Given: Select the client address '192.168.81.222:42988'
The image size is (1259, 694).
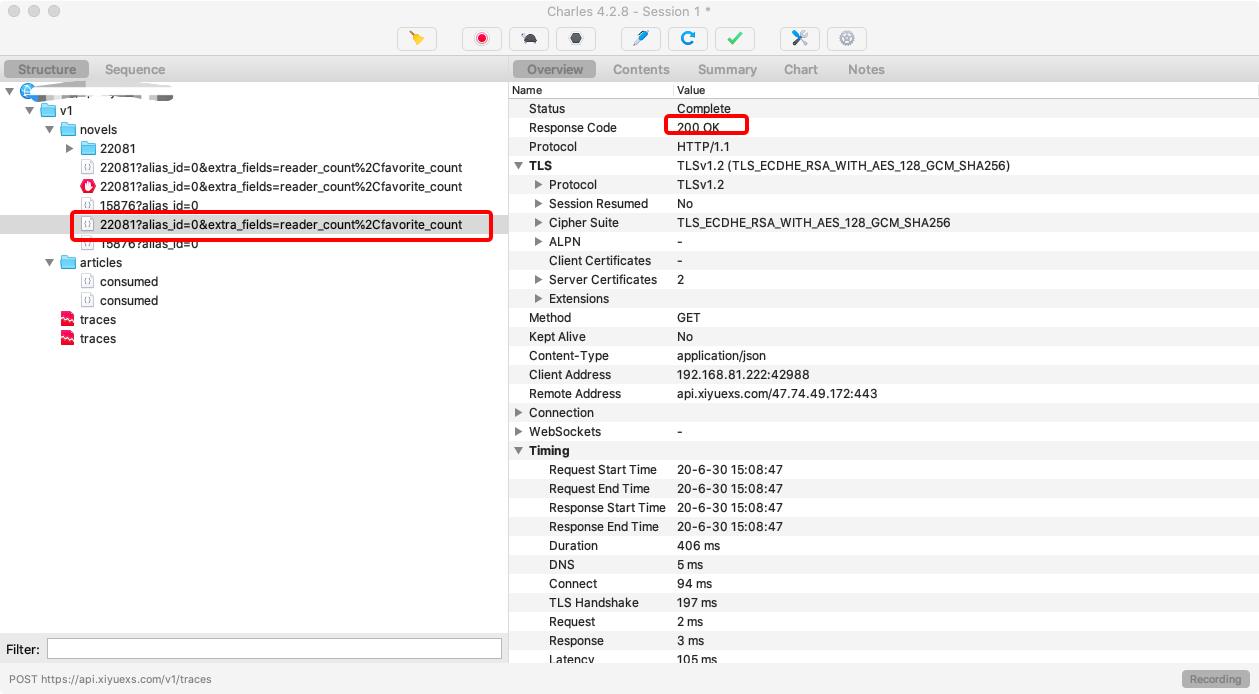Looking at the screenshot, I should pos(743,375).
